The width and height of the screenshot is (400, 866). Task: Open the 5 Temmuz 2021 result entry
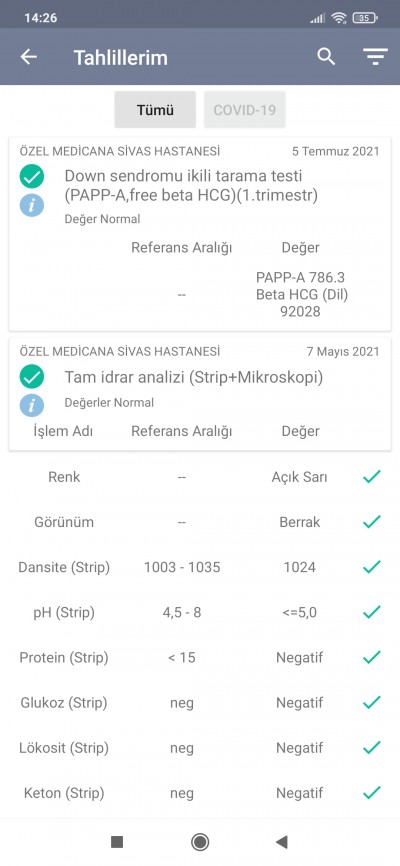(x=200, y=234)
